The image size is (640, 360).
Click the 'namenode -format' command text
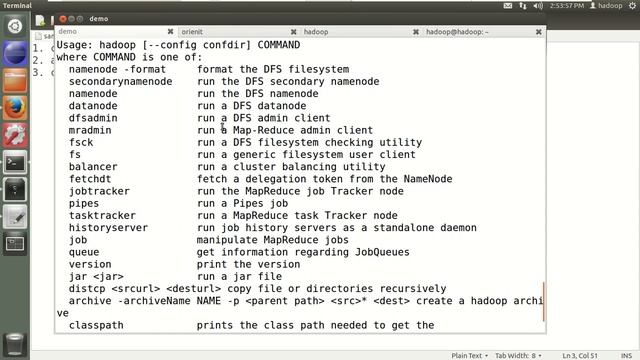(118, 69)
